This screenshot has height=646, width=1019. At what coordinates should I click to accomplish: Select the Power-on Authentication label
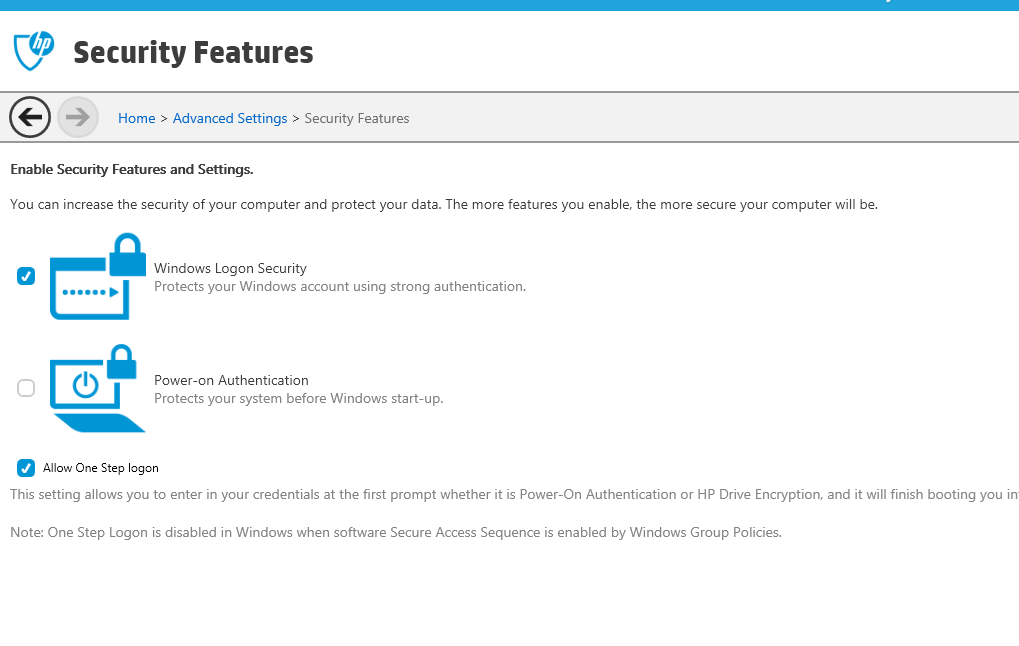(231, 380)
